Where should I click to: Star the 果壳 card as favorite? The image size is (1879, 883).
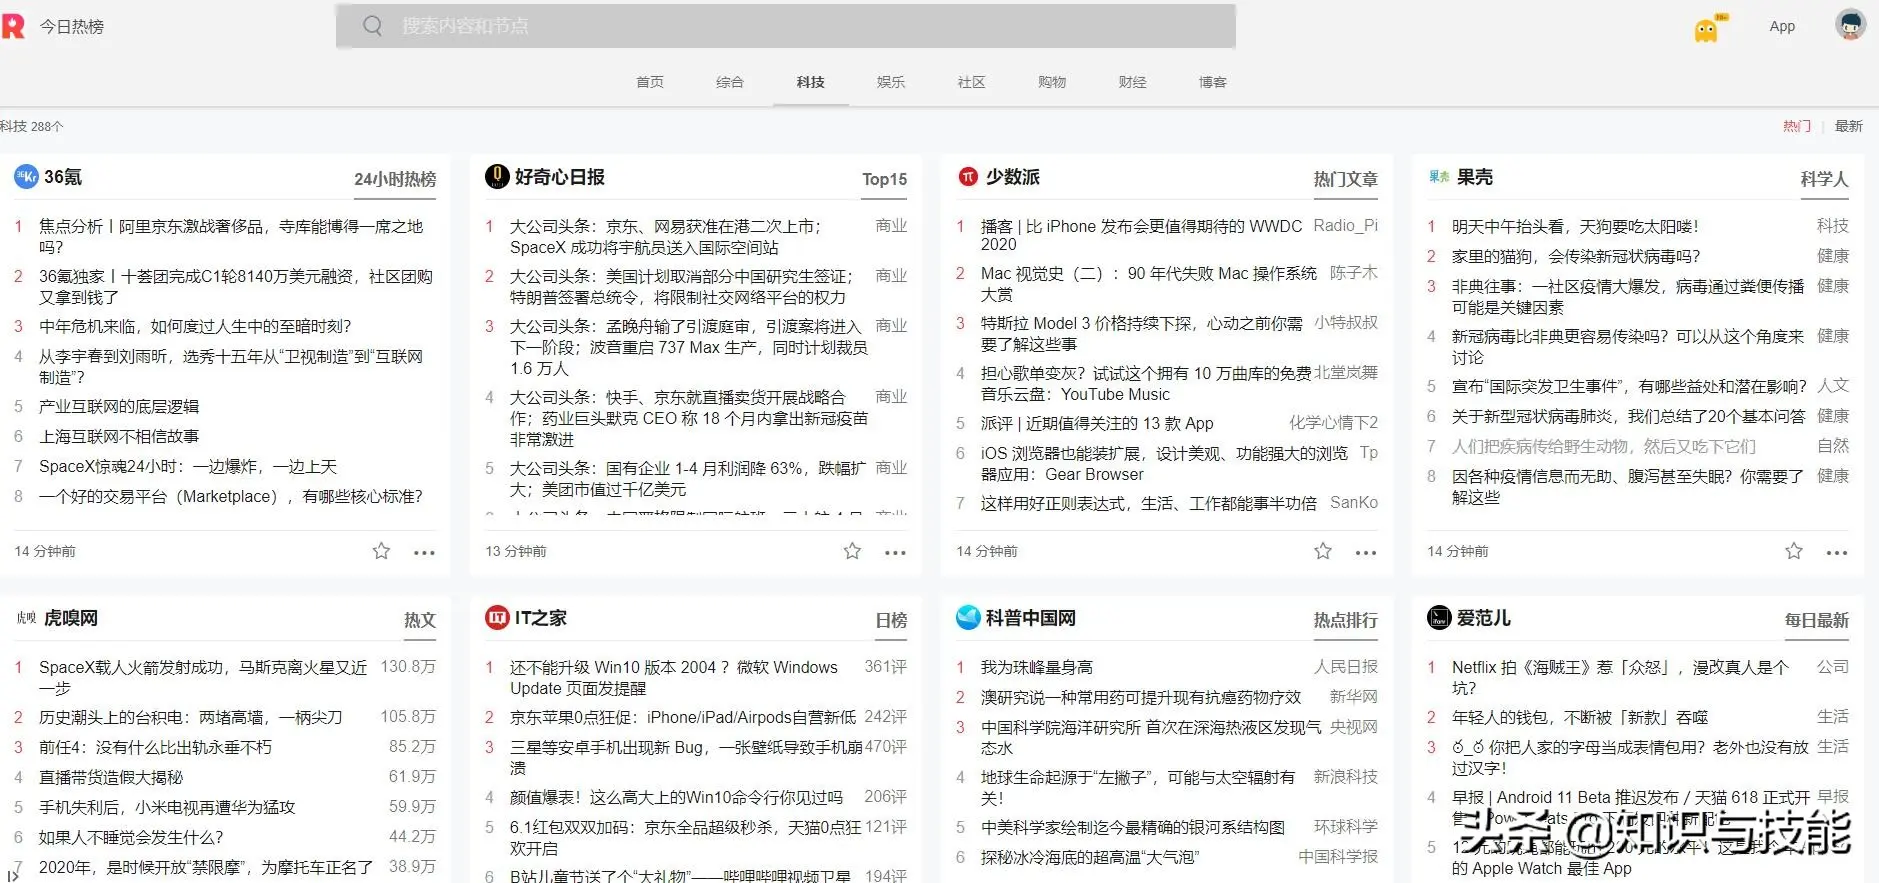pos(1794,551)
